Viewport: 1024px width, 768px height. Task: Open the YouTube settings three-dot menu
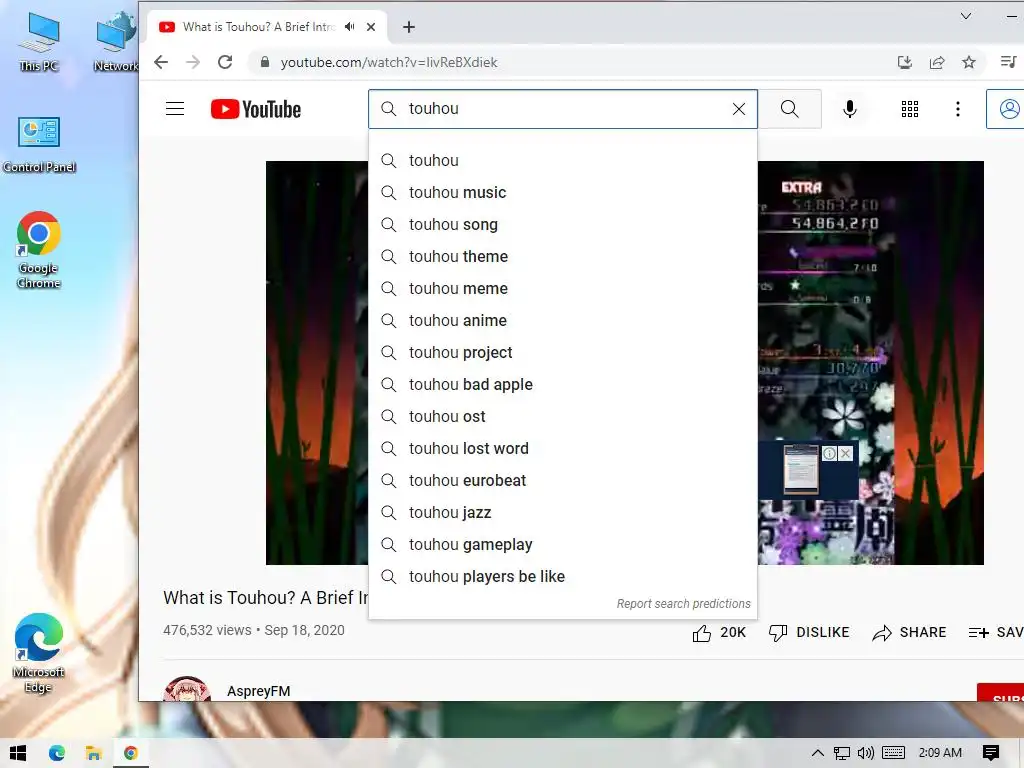(958, 109)
